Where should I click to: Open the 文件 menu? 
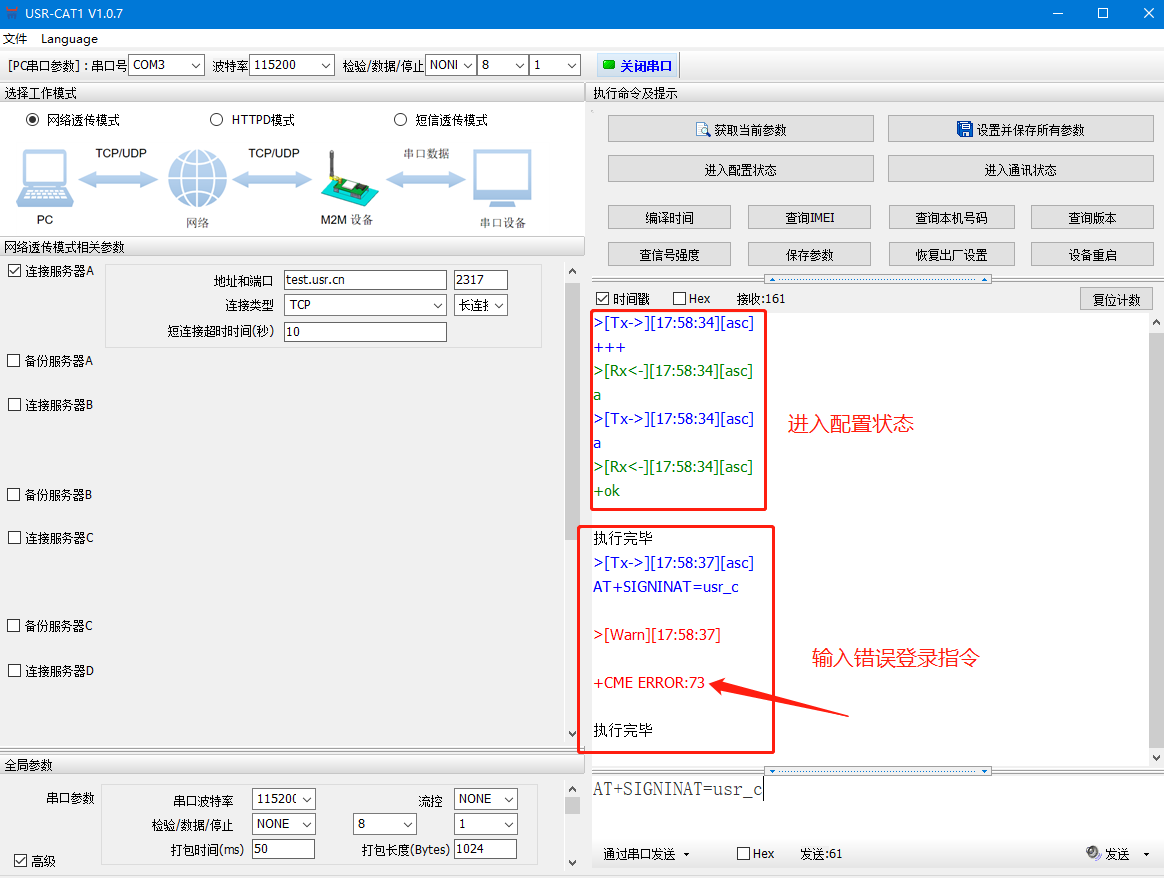(14, 39)
